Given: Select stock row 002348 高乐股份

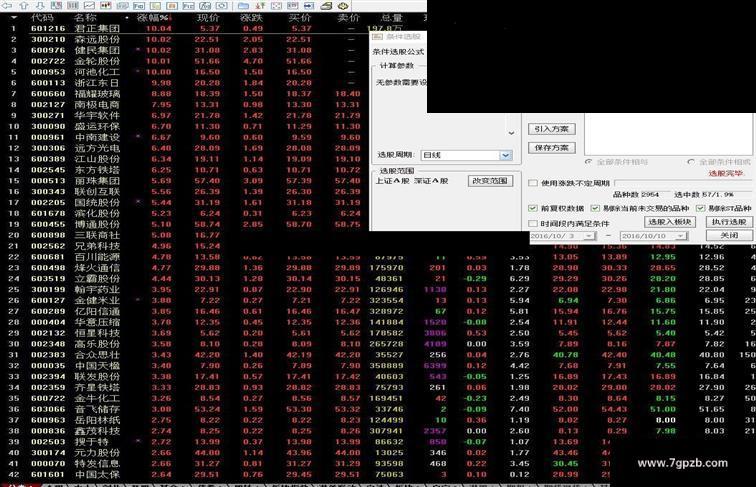Looking at the screenshot, I should click(x=378, y=344).
